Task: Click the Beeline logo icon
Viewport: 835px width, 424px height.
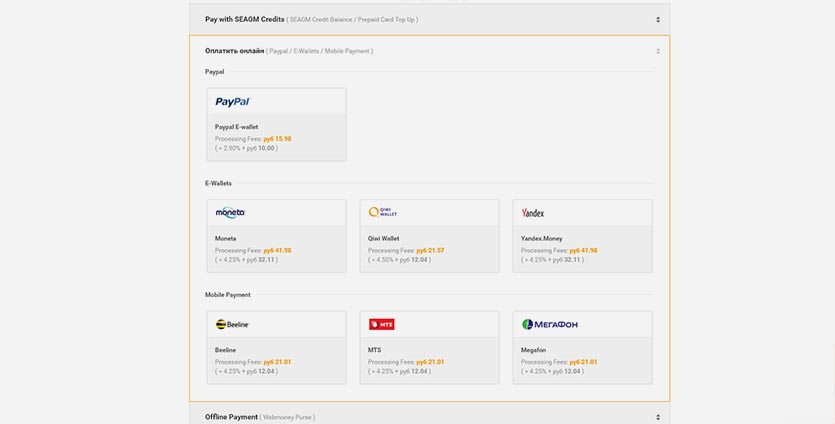Action: click(232, 324)
